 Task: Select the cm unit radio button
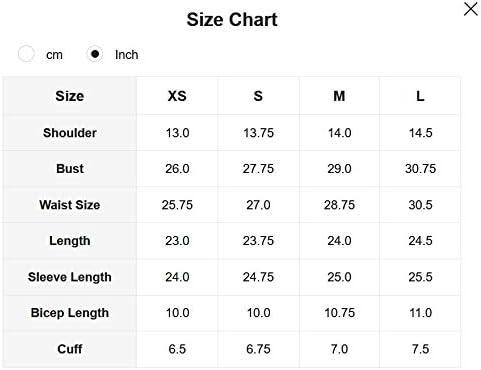(26, 54)
